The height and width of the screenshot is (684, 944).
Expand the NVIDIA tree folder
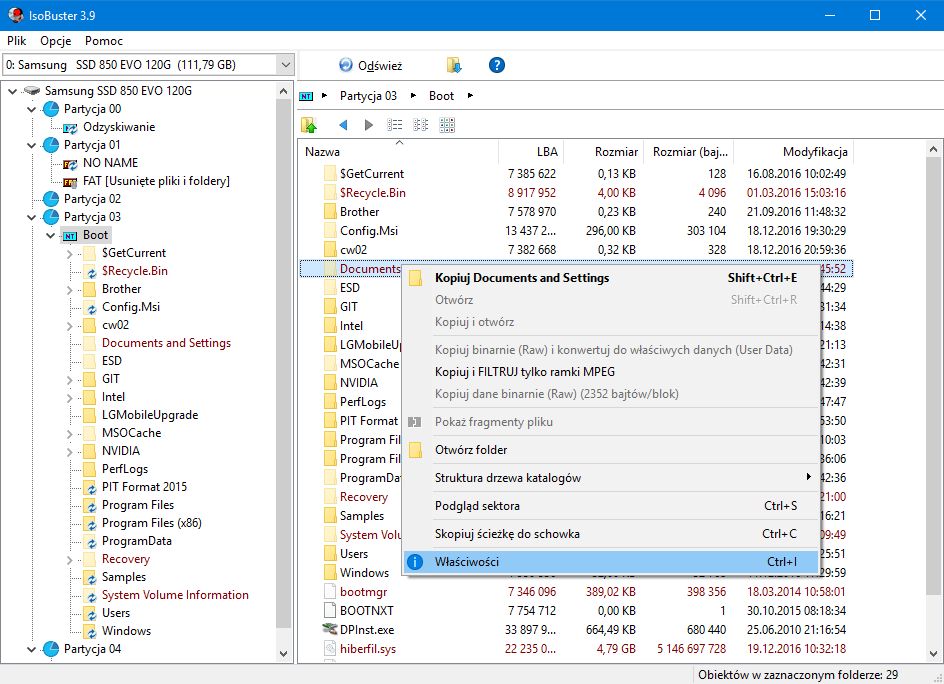[70, 452]
